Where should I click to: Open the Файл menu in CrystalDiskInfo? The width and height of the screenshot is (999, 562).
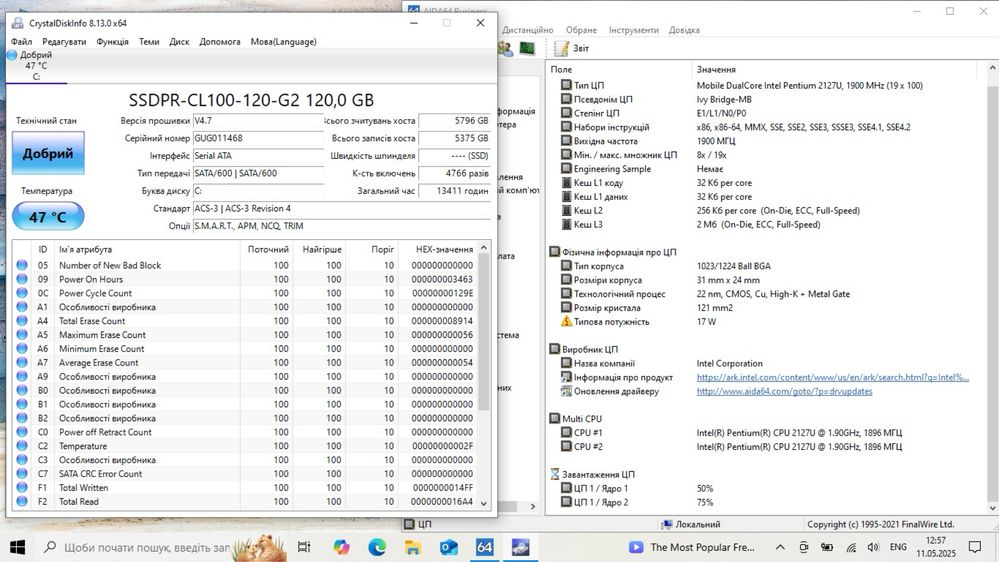tap(21, 41)
